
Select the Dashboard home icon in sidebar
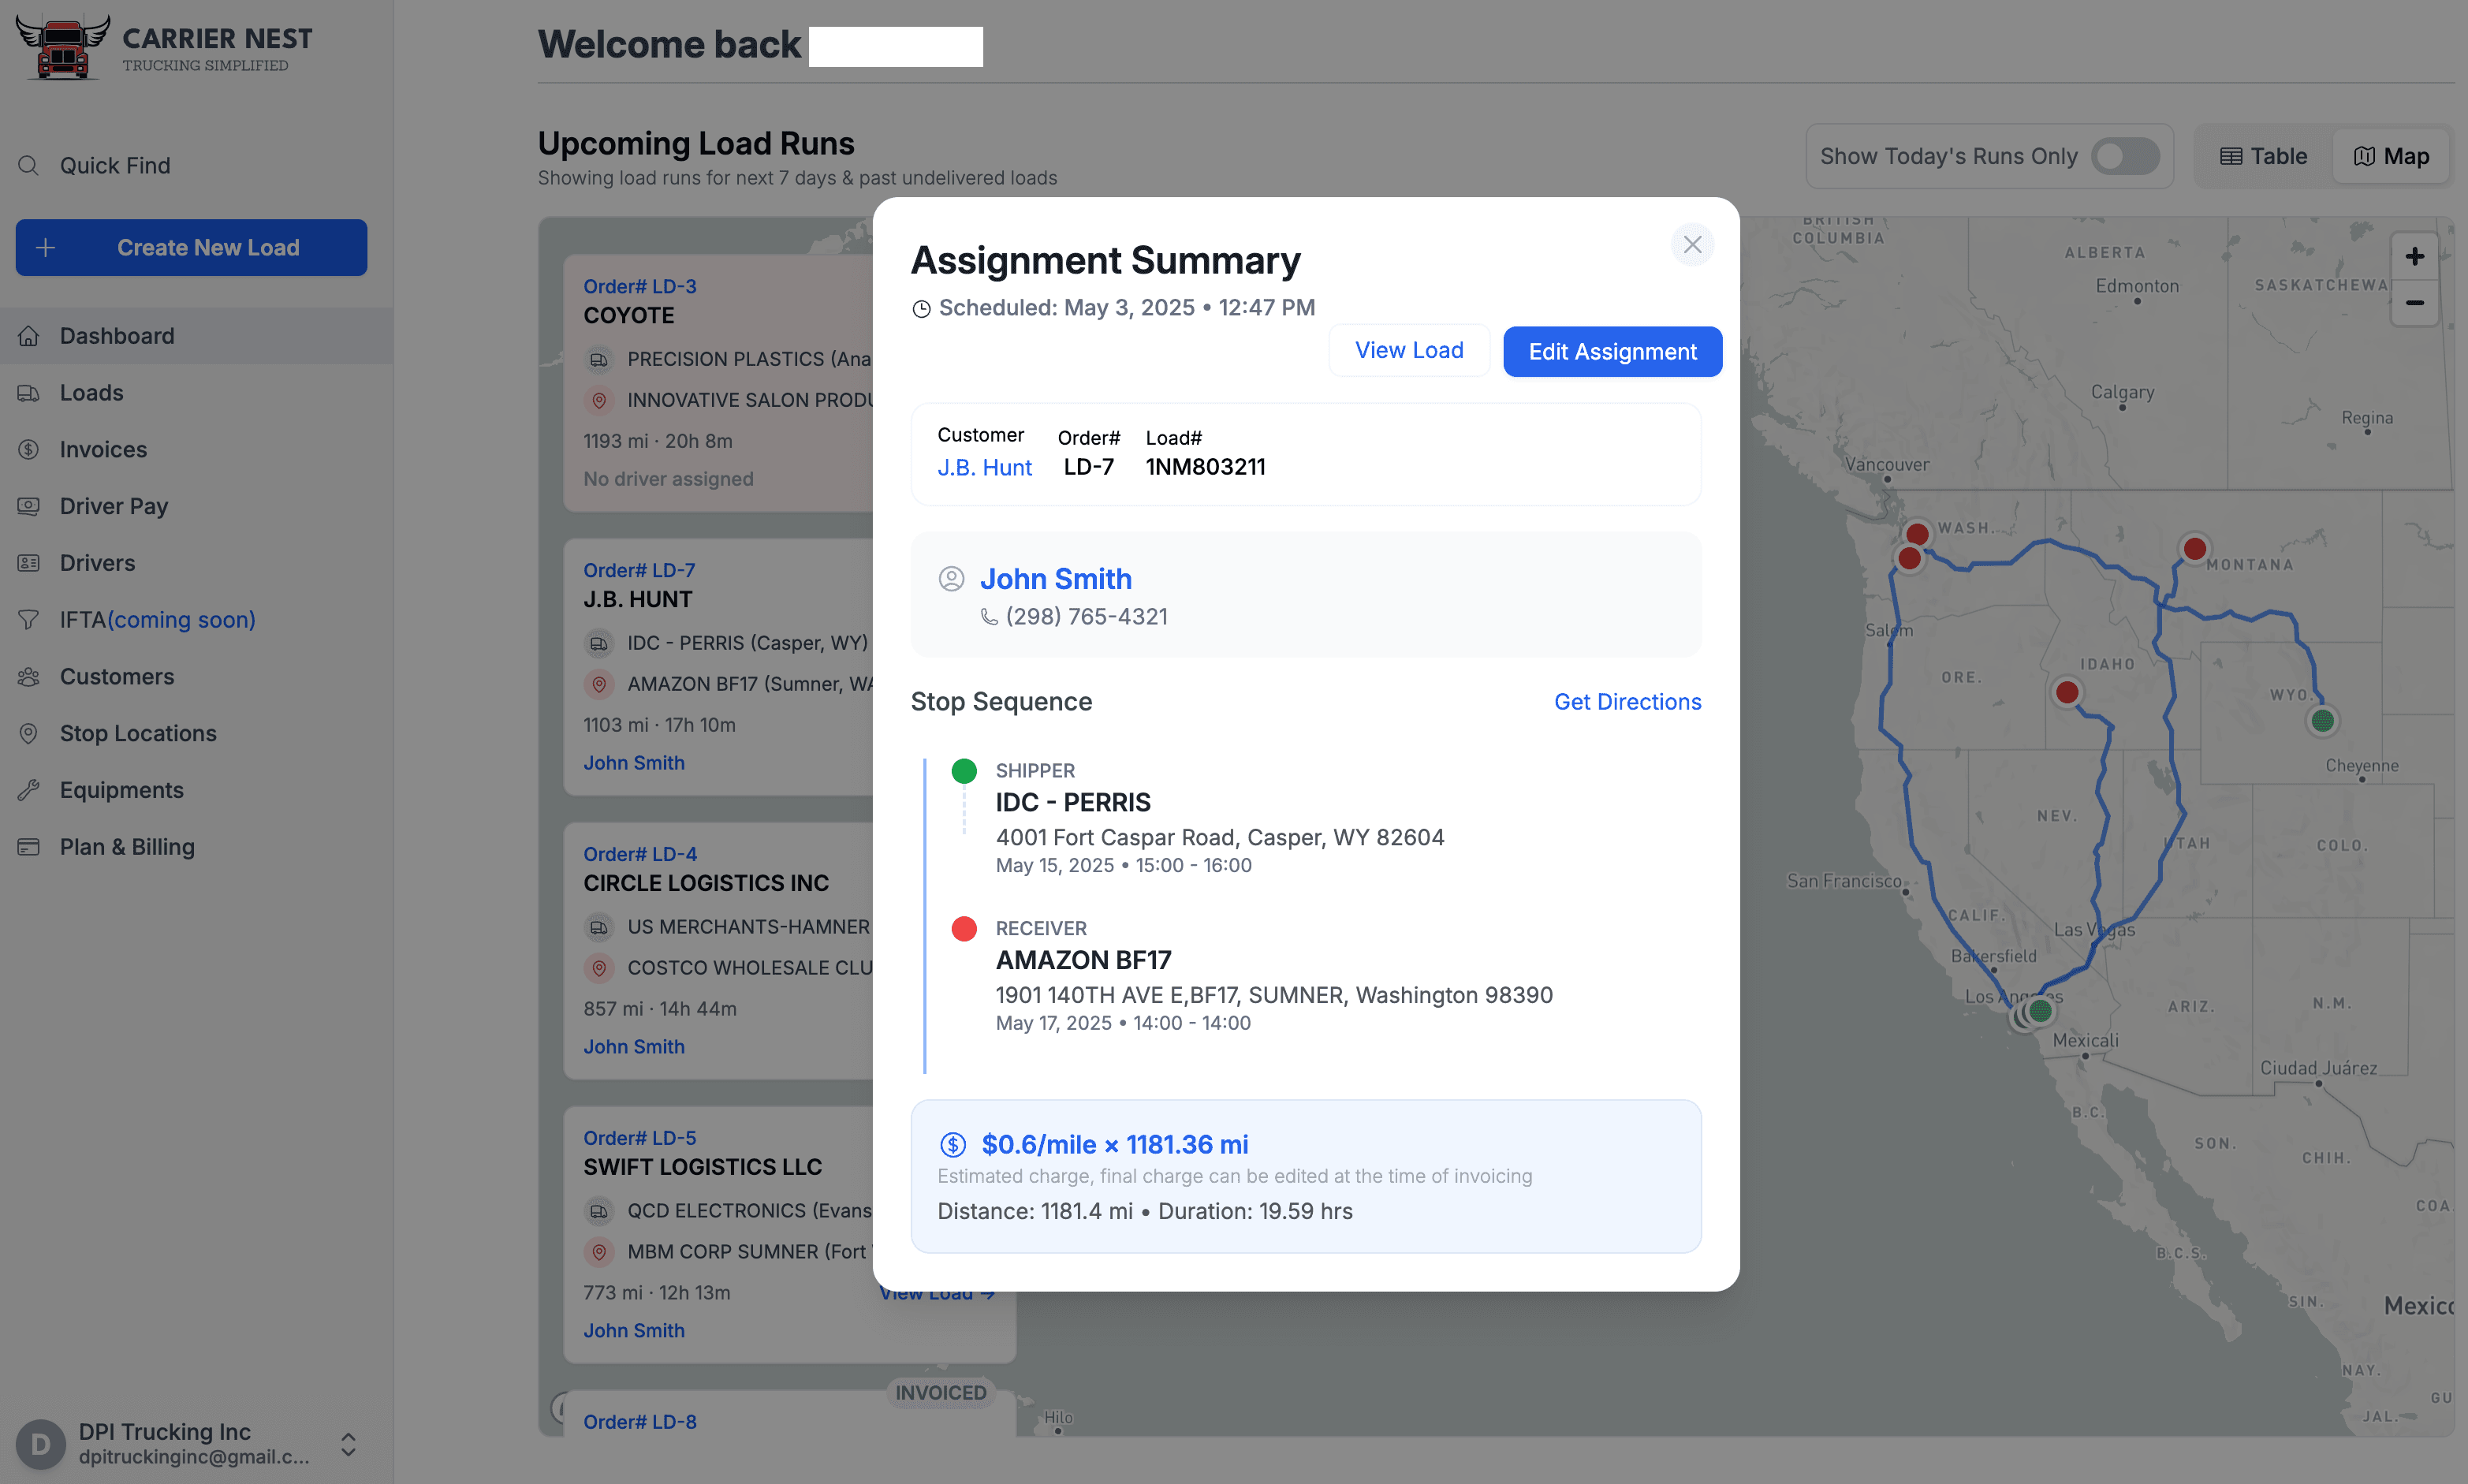point(29,335)
